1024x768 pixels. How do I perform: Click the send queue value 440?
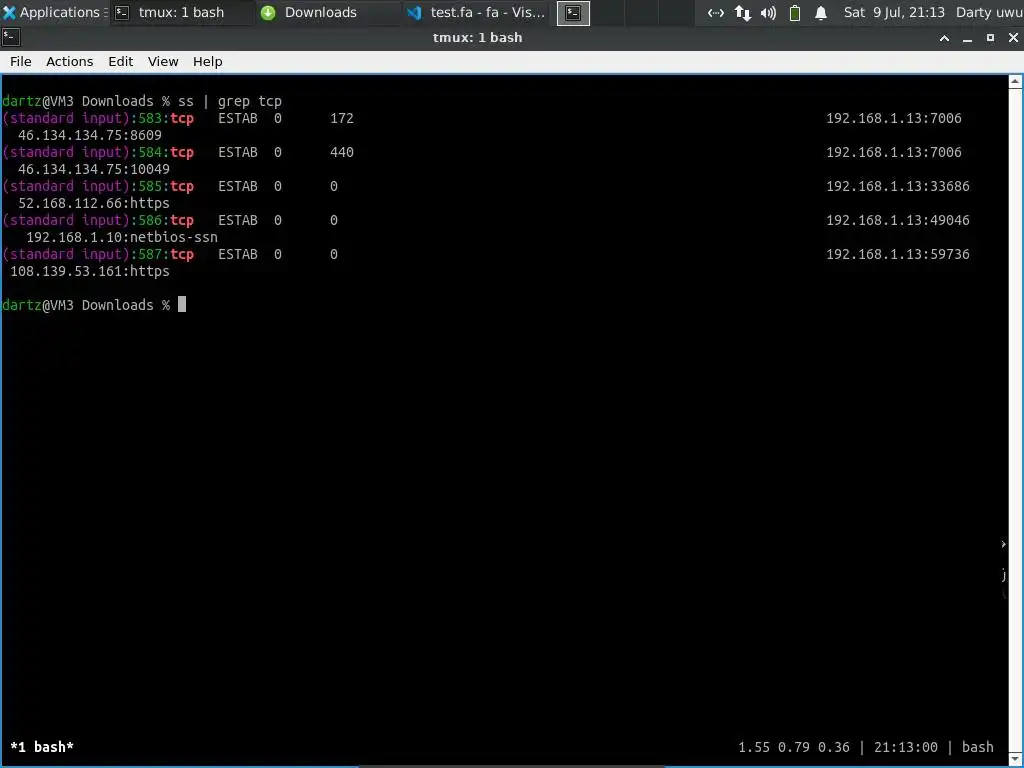[x=342, y=152]
